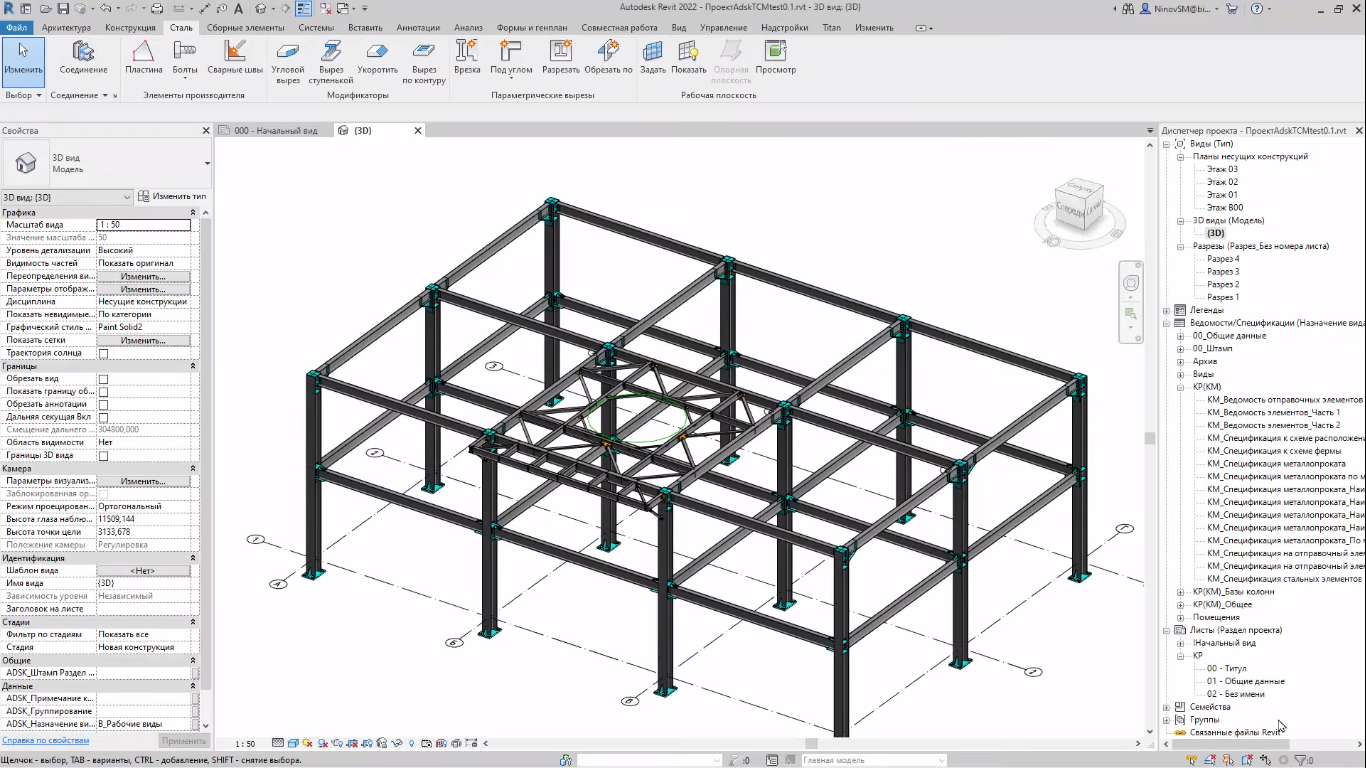Click the Шаблон вида <Нет> button
The image size is (1366, 768).
click(x=143, y=571)
